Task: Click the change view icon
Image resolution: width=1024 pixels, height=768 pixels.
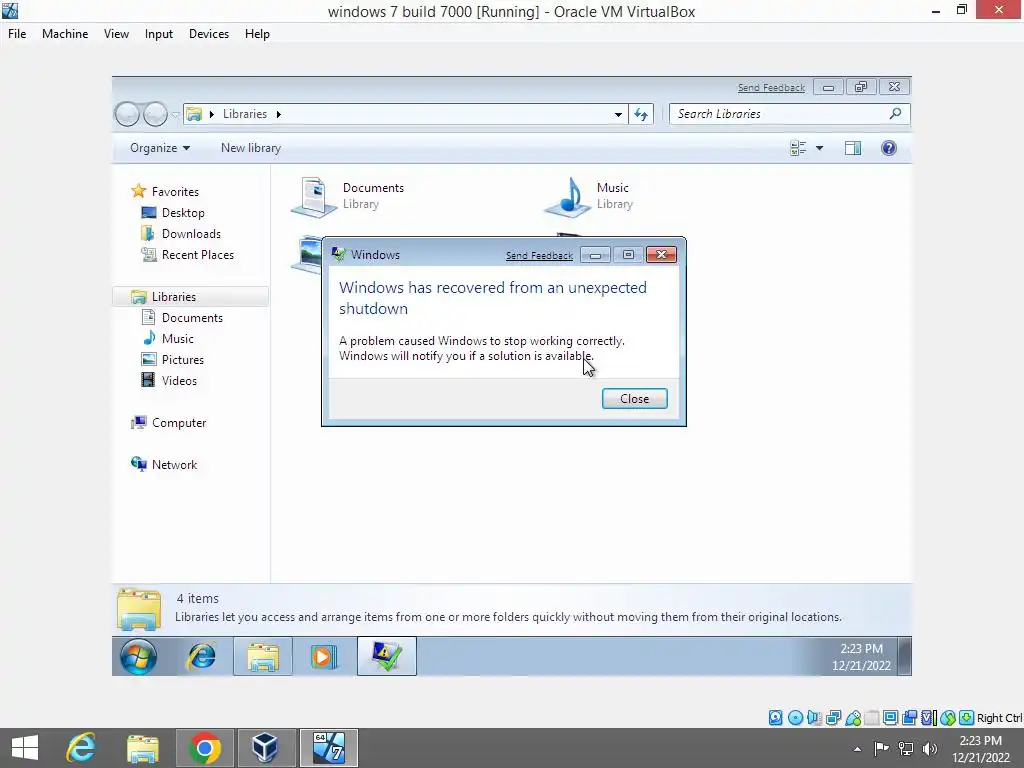Action: (798, 148)
